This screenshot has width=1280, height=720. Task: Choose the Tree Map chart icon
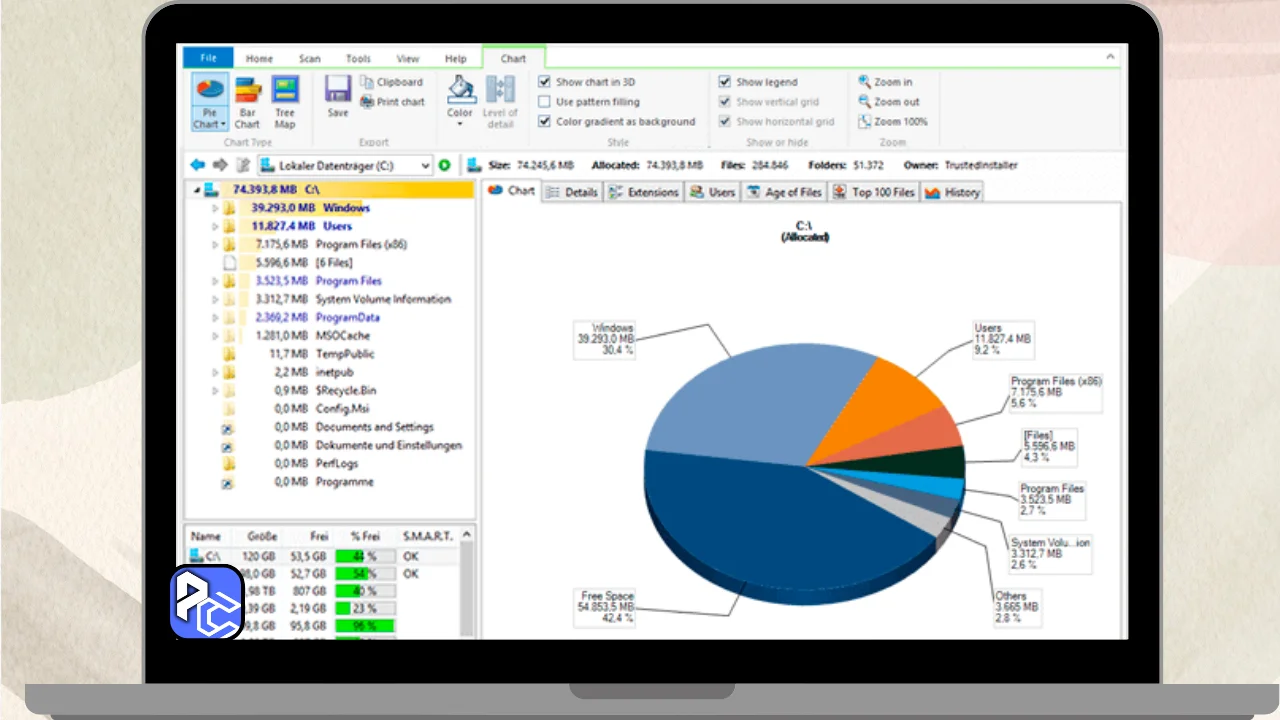point(285,91)
